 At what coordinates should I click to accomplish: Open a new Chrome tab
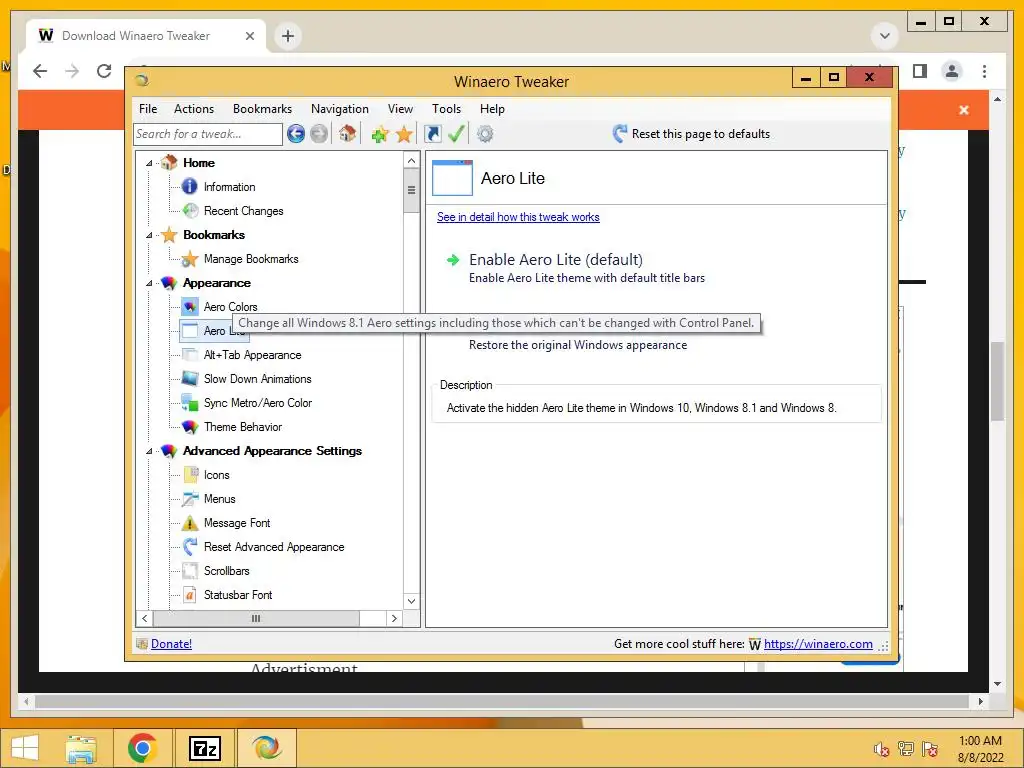[288, 36]
